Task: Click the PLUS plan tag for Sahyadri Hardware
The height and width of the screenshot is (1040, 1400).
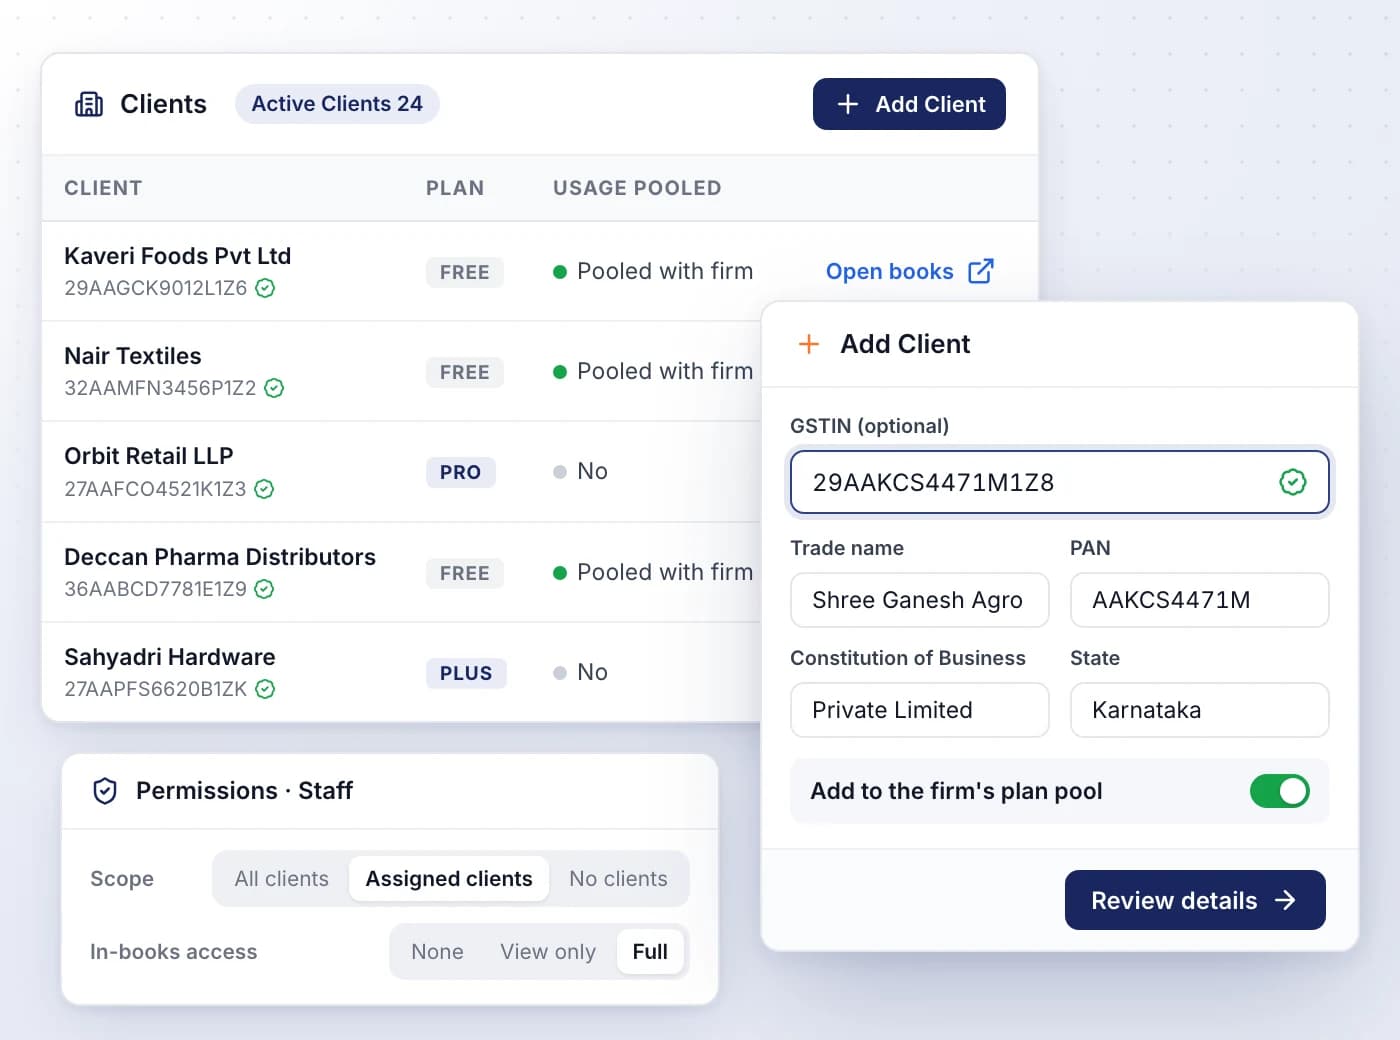Action: point(466,673)
